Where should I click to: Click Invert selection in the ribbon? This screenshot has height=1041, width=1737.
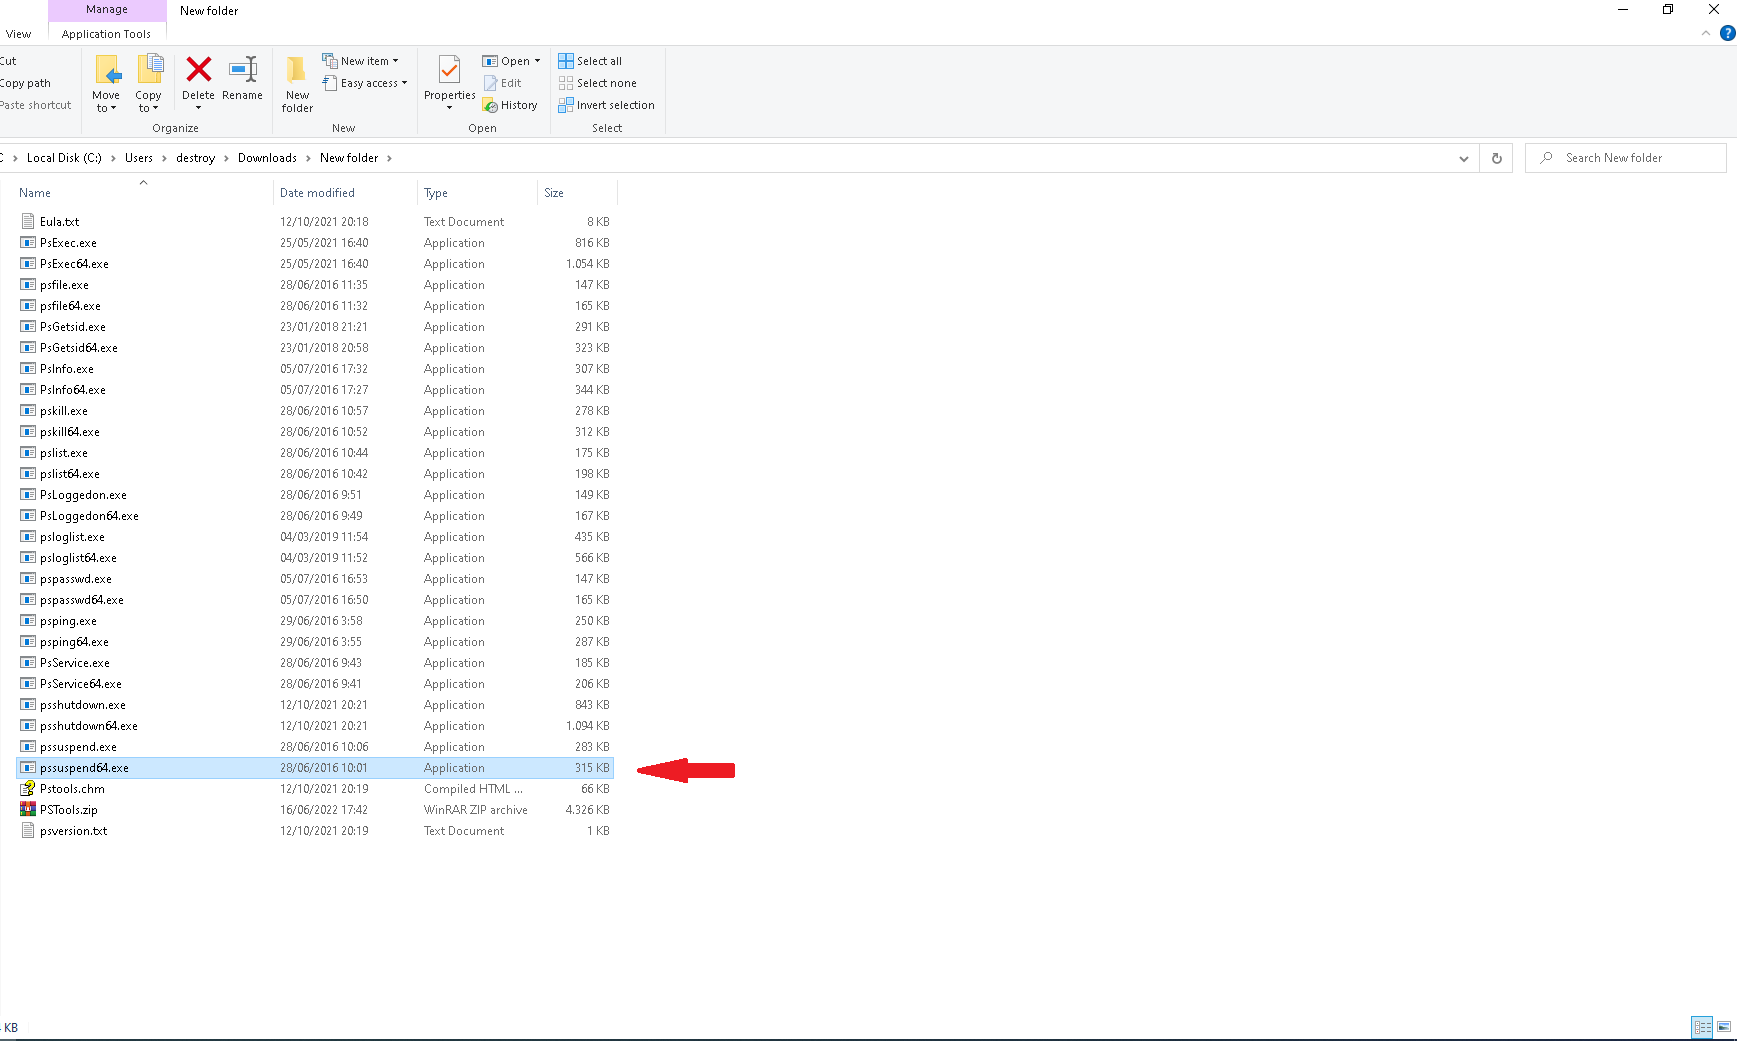[606, 105]
